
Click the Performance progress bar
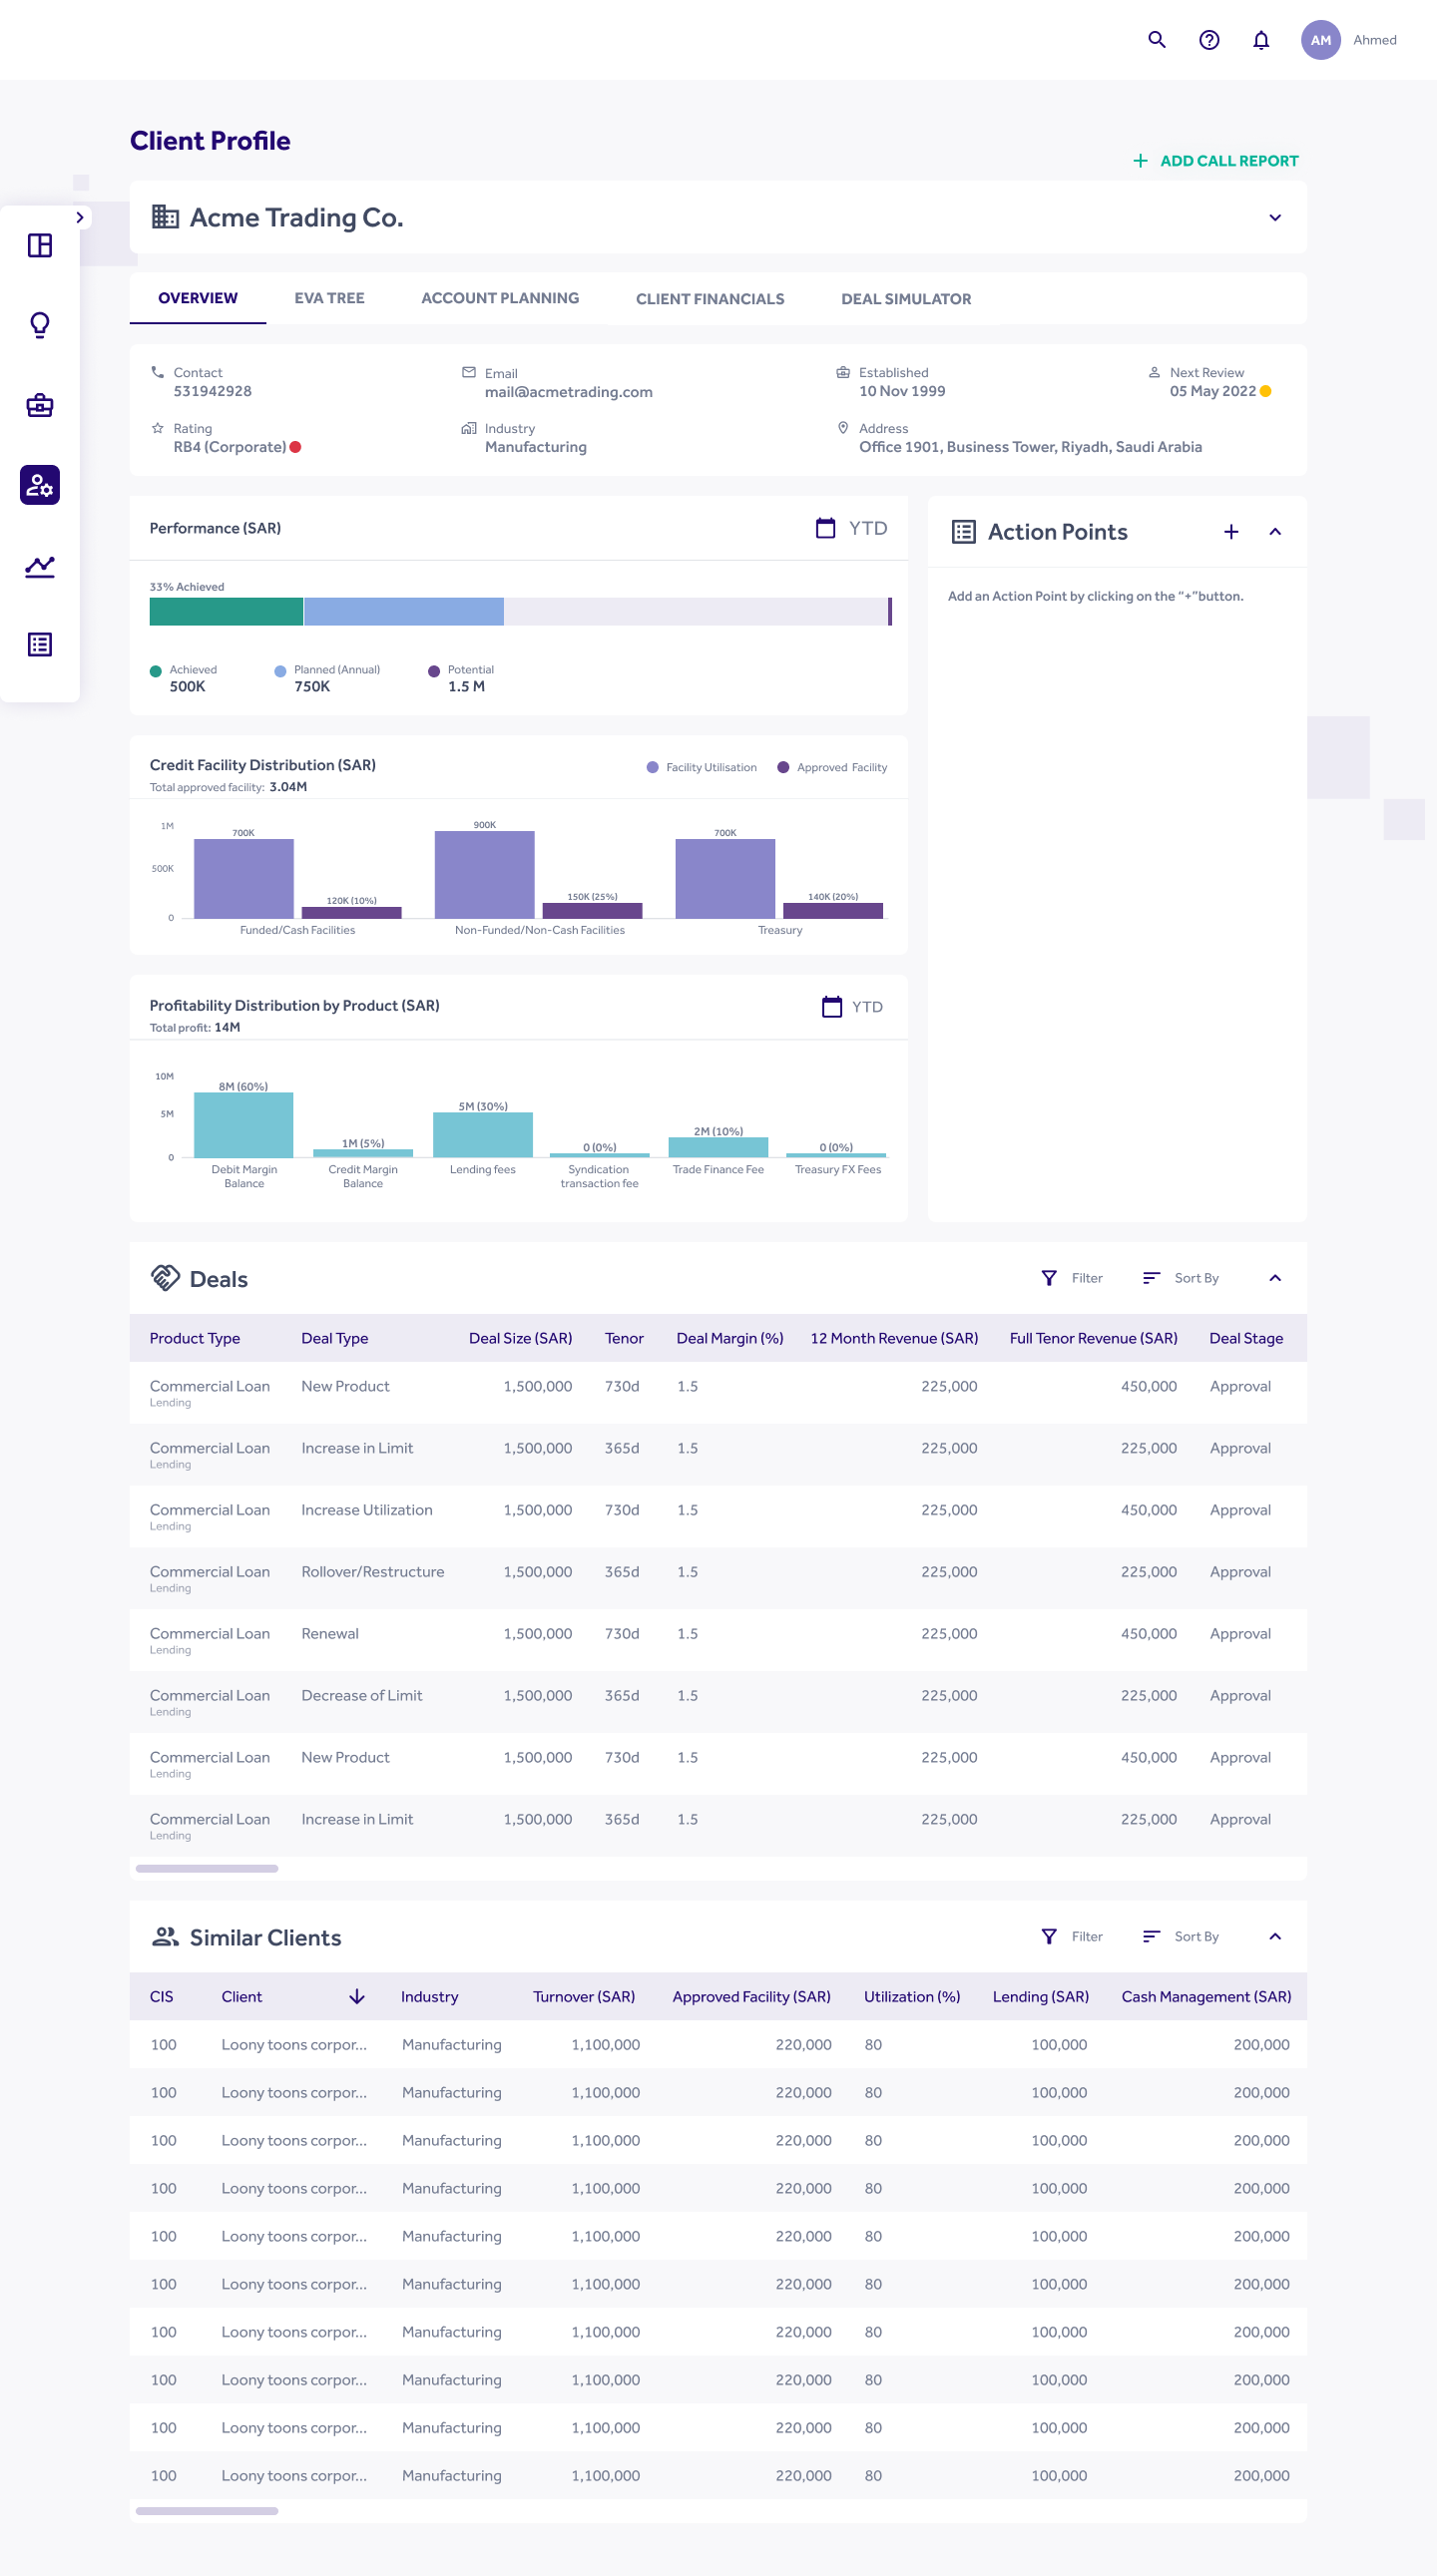pyautogui.click(x=519, y=611)
